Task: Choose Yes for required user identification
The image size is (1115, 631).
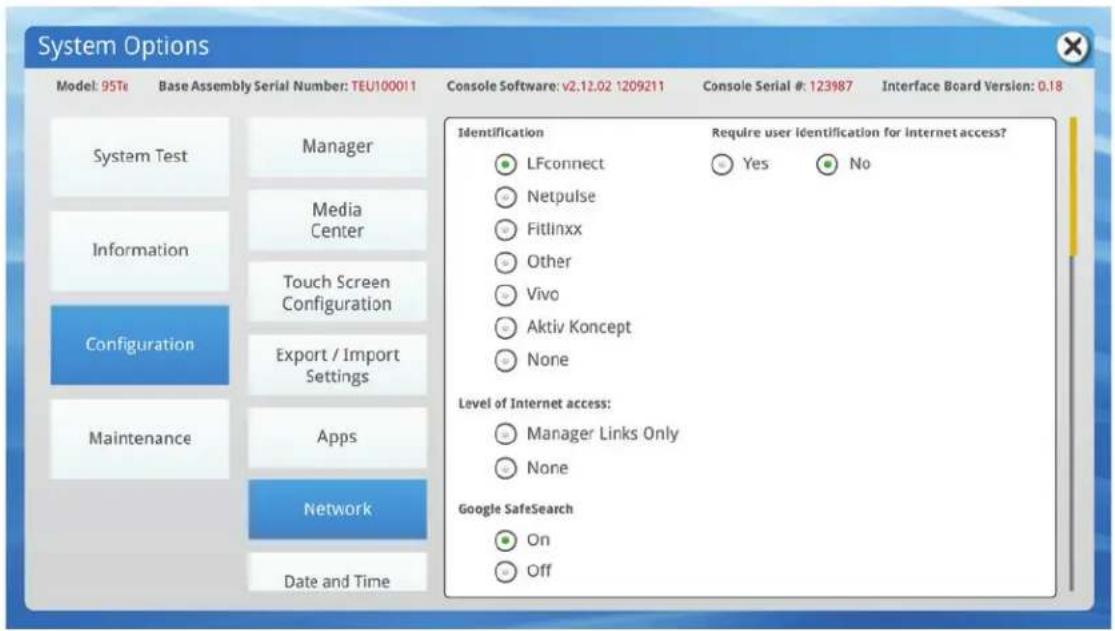Action: 722,164
